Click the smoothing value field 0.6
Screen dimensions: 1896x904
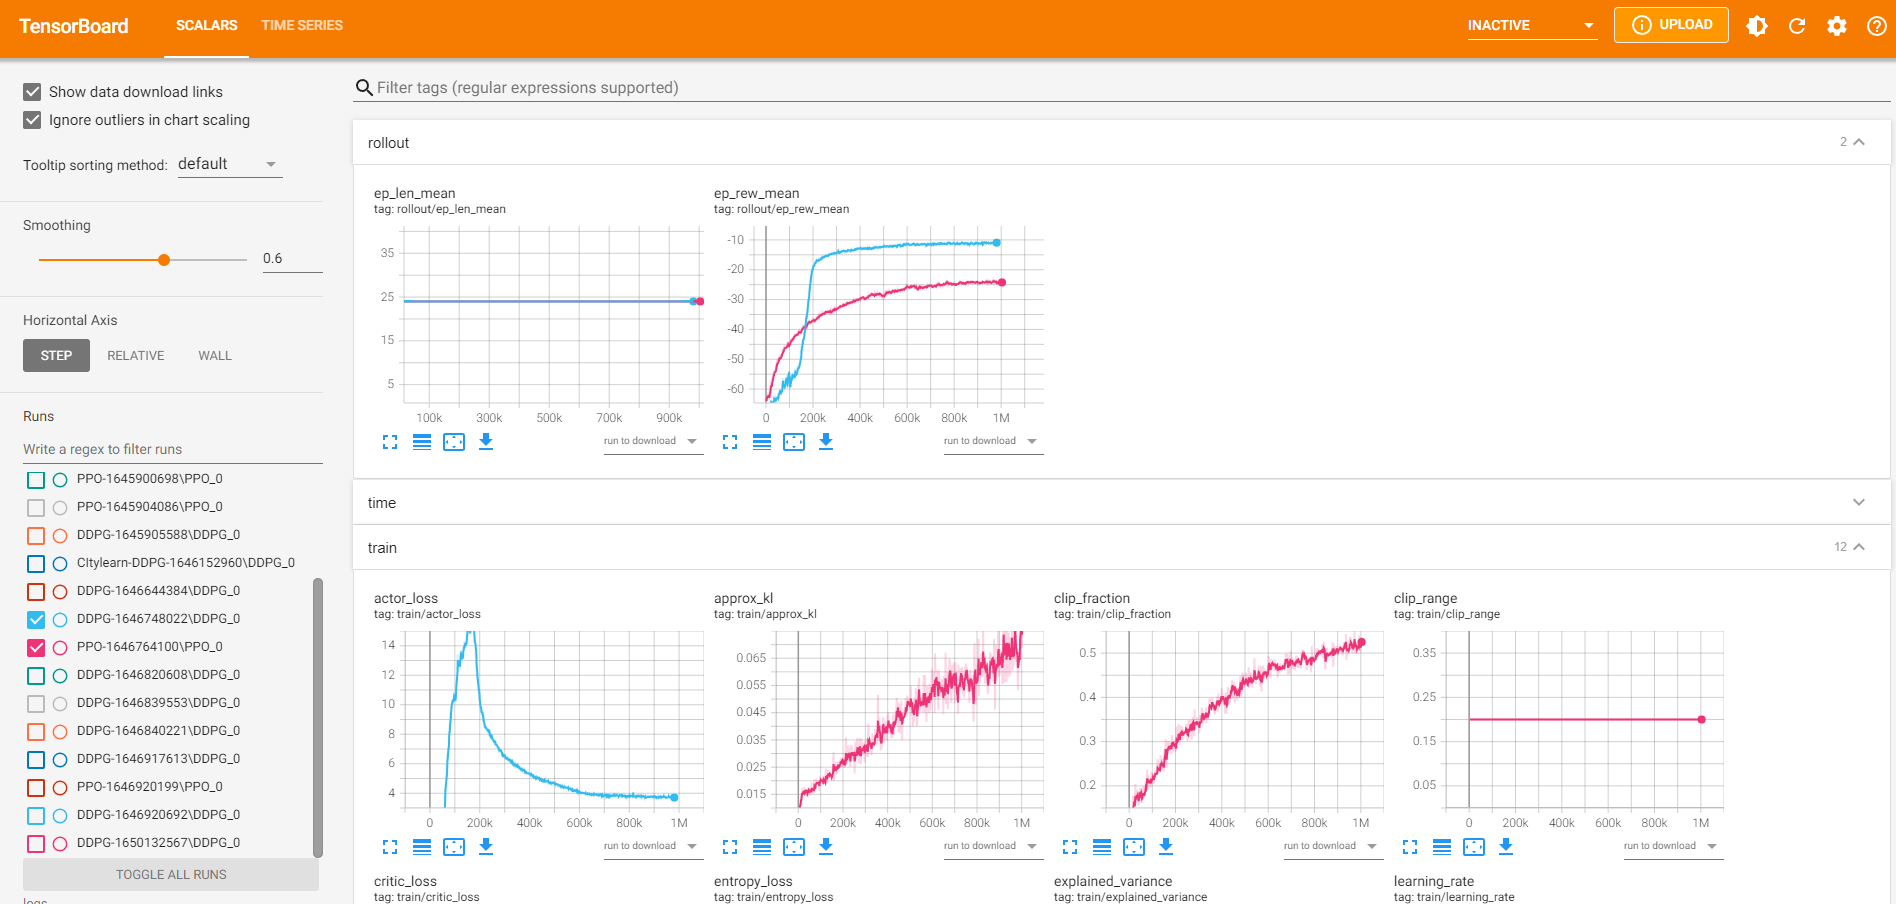coord(292,259)
